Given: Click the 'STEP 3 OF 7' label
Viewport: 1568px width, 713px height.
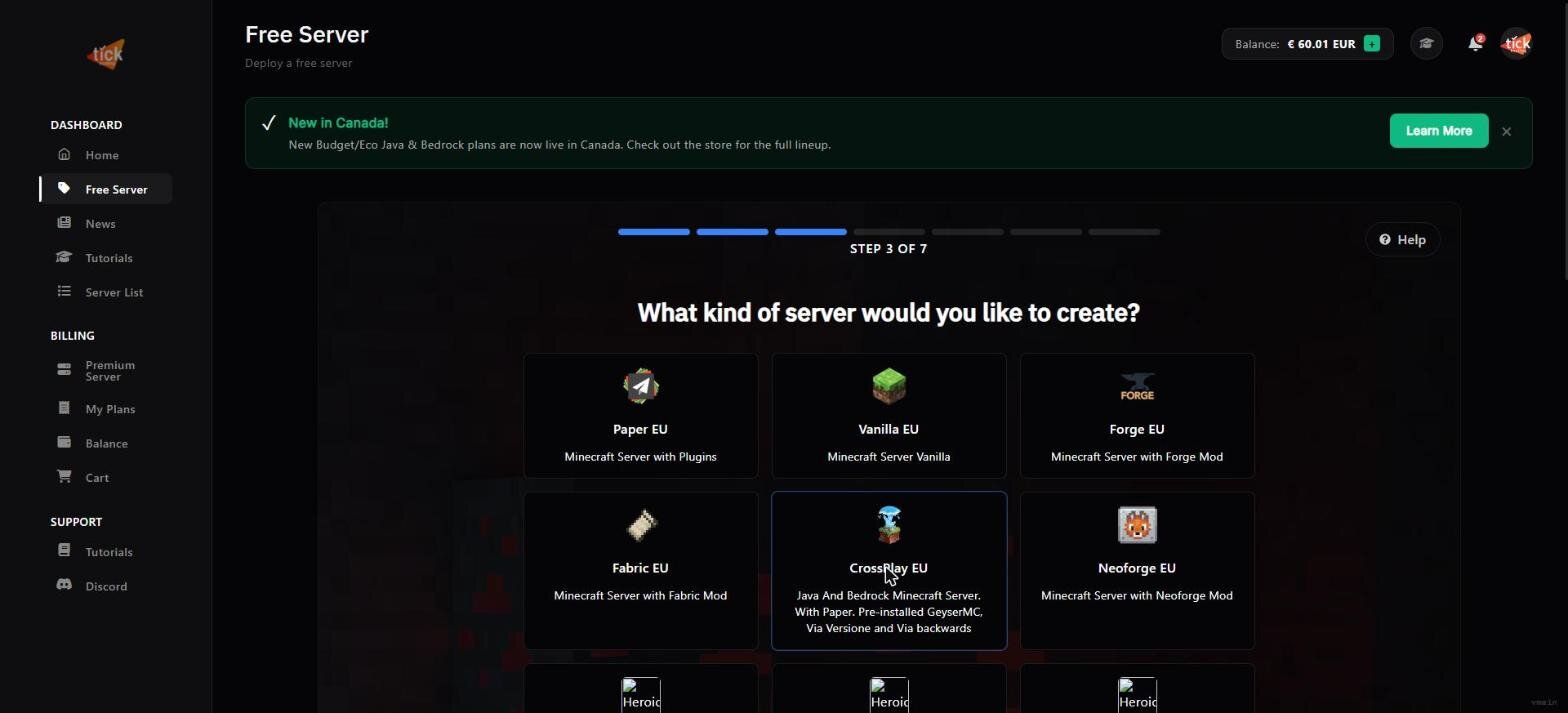Looking at the screenshot, I should [x=888, y=249].
